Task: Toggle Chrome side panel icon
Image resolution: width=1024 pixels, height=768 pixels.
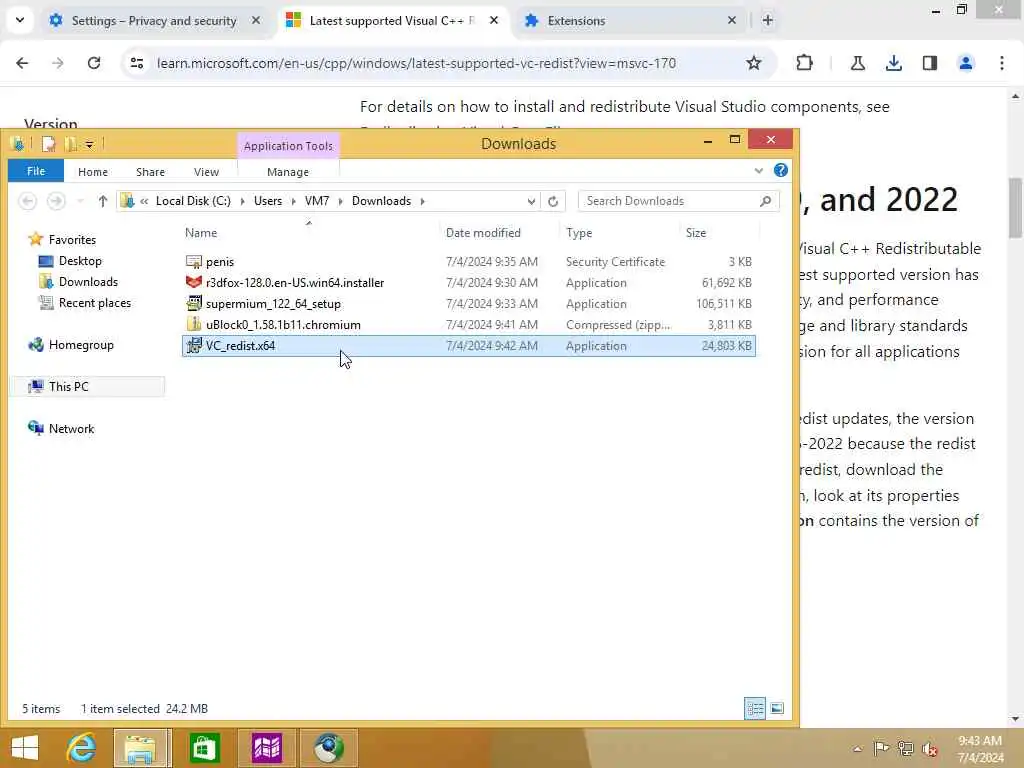Action: point(929,63)
